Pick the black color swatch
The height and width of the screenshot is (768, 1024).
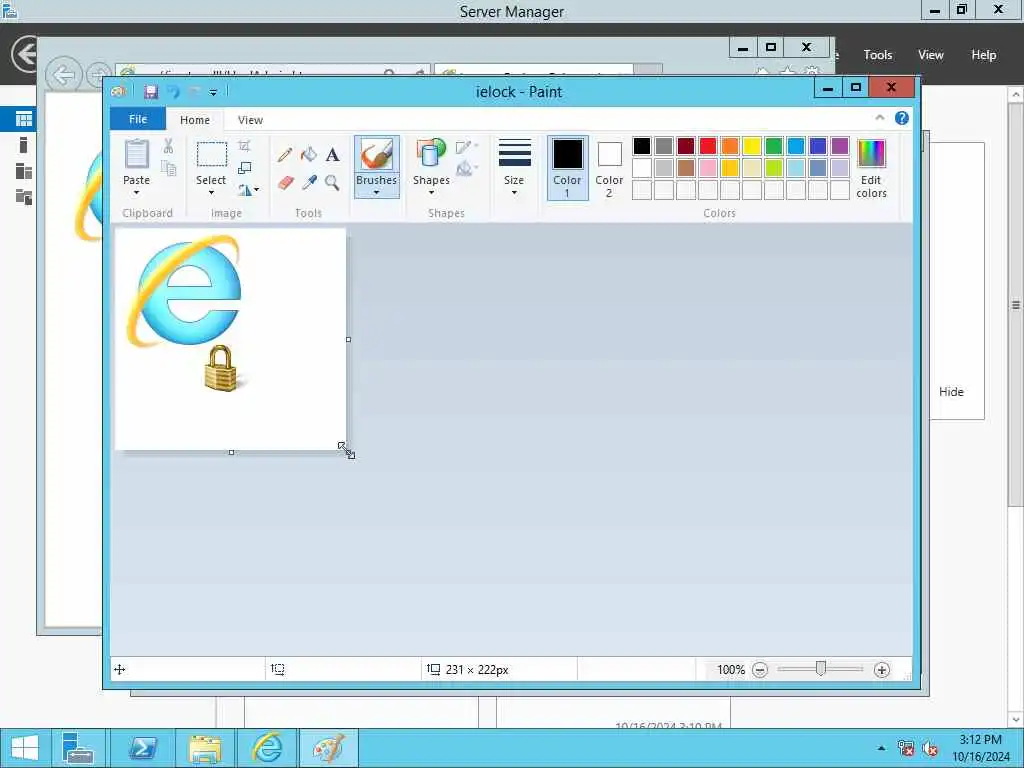[x=642, y=146]
